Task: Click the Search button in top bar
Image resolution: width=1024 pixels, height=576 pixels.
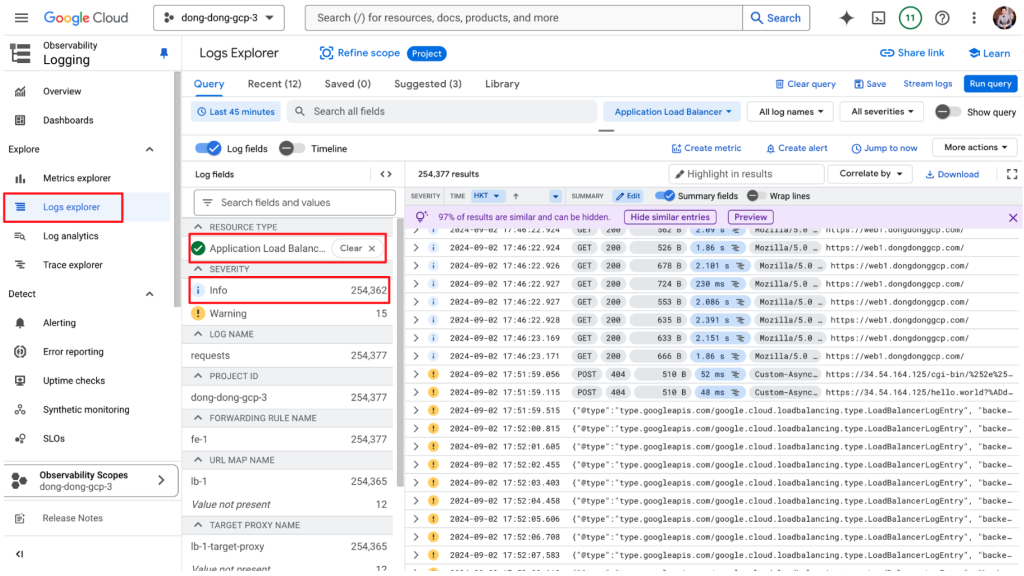Action: click(x=776, y=18)
